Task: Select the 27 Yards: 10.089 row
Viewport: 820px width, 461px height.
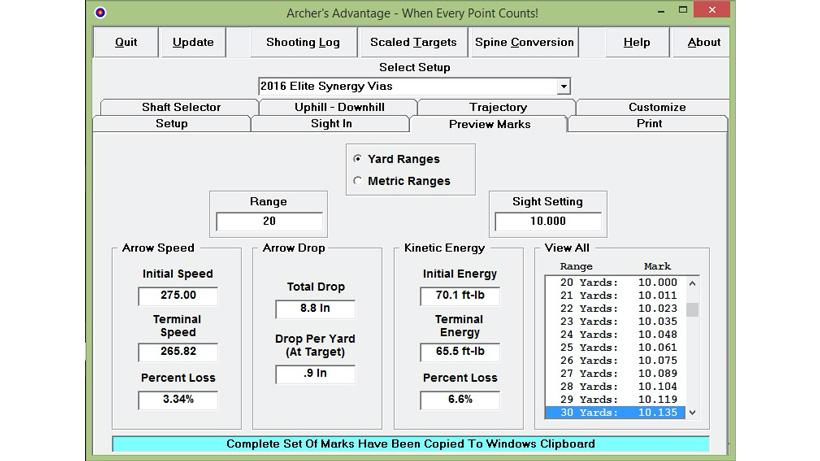Action: (615, 373)
